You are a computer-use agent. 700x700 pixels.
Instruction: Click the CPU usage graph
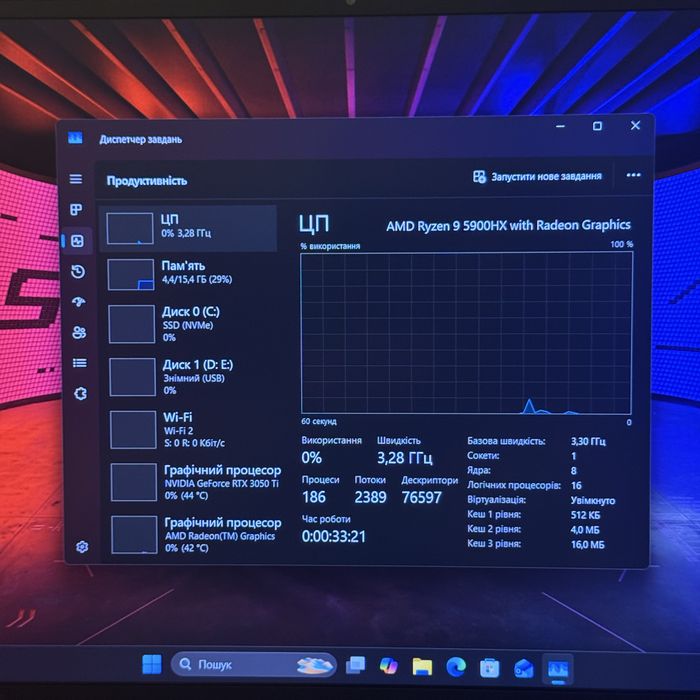click(467, 333)
